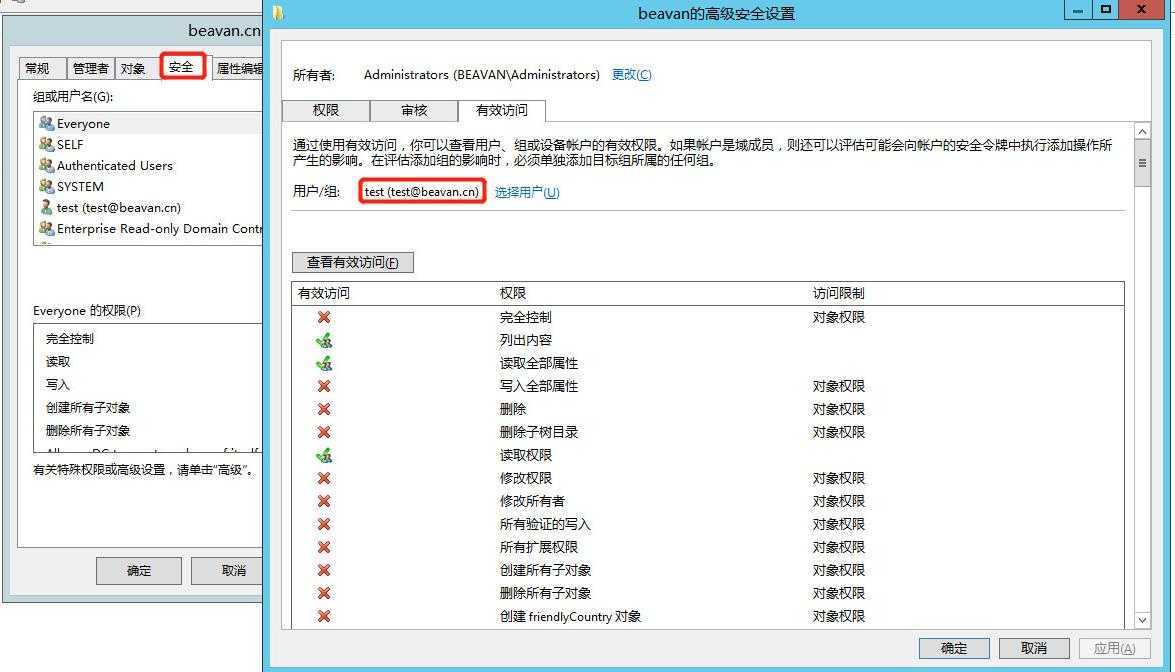Select 'Authenticated Users' in the list
The height and width of the screenshot is (672, 1175).
(148, 165)
